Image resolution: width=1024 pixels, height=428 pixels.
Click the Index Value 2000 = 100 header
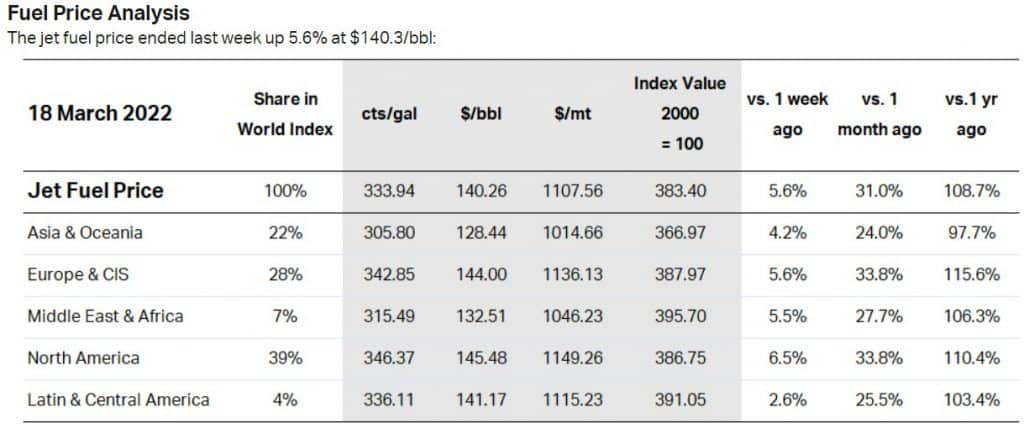click(x=680, y=114)
